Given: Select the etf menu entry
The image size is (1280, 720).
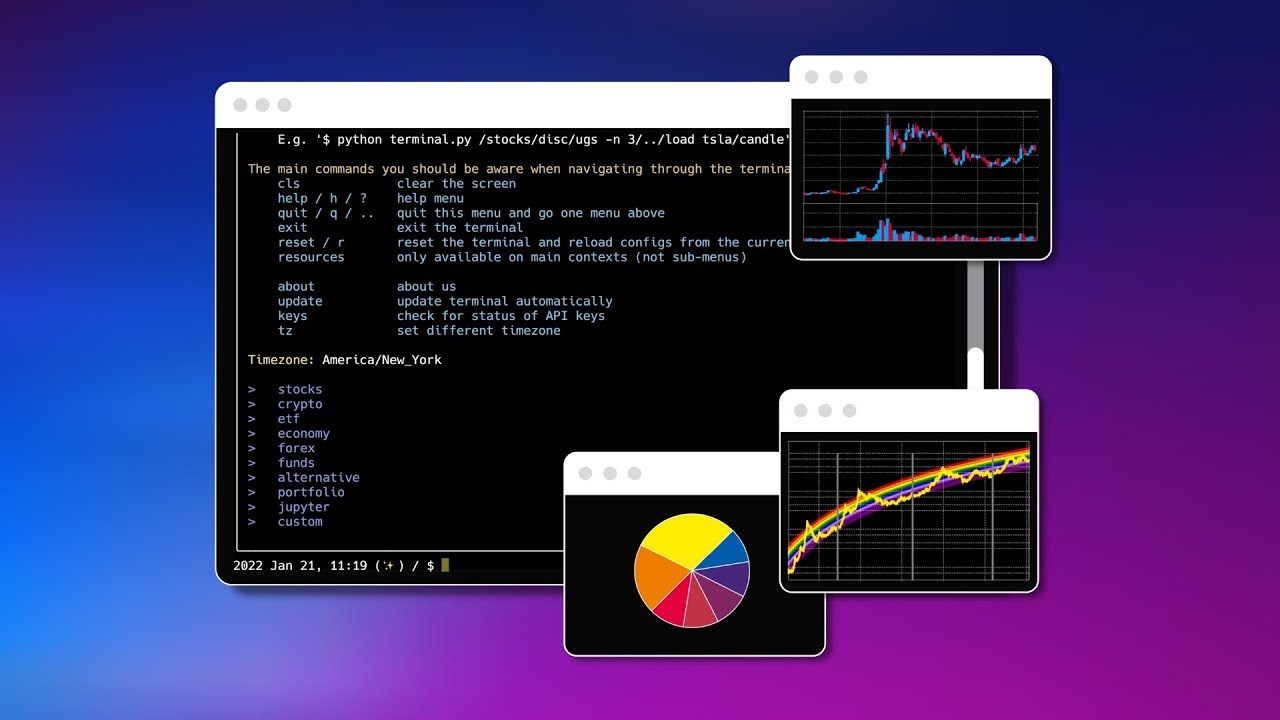Looking at the screenshot, I should (288, 419).
